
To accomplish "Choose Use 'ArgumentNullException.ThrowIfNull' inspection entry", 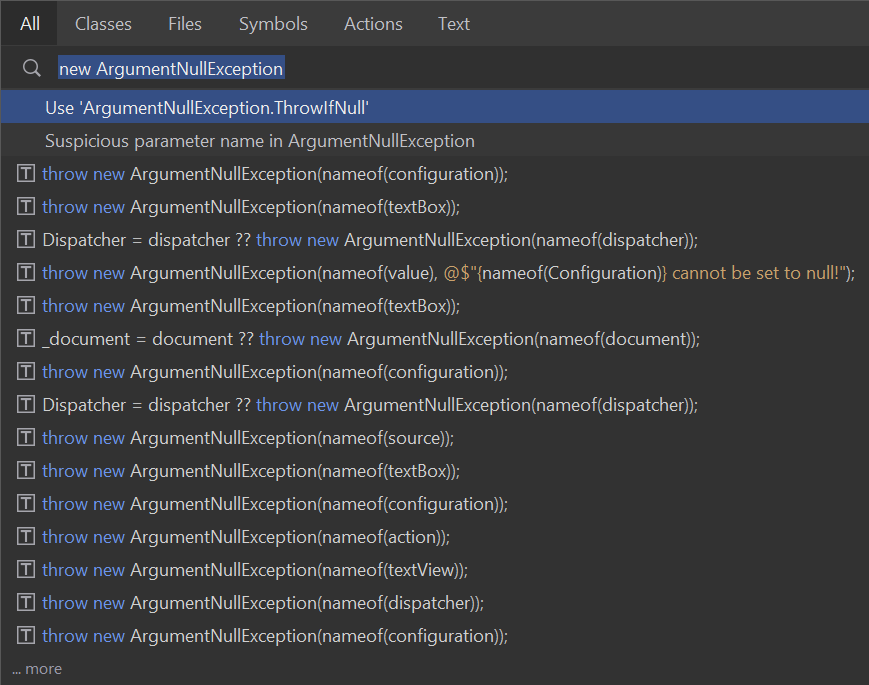I will pos(215,107).
